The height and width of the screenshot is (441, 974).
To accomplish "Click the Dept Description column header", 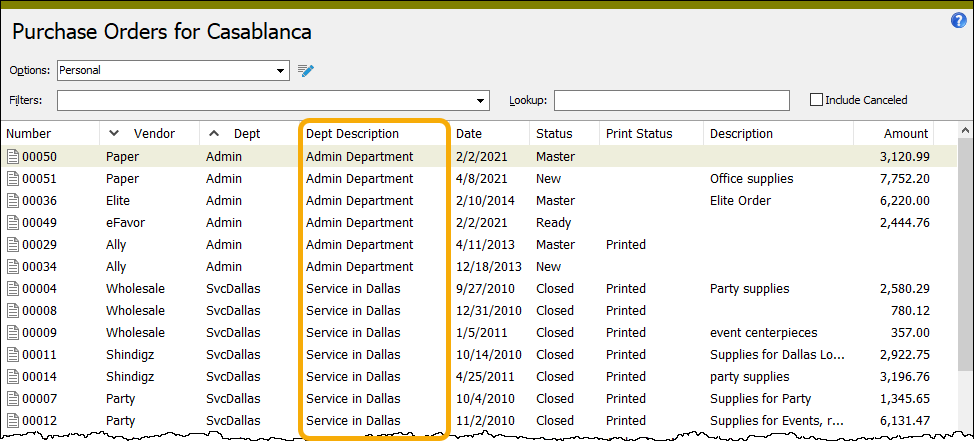I will click(x=352, y=134).
